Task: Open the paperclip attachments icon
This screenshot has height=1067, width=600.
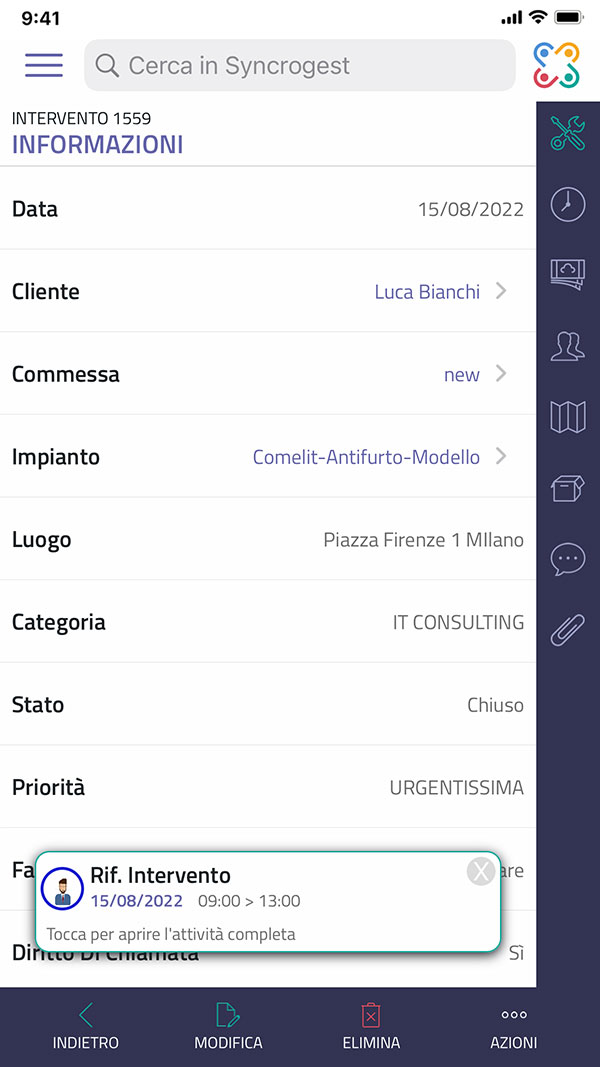Action: pyautogui.click(x=568, y=629)
